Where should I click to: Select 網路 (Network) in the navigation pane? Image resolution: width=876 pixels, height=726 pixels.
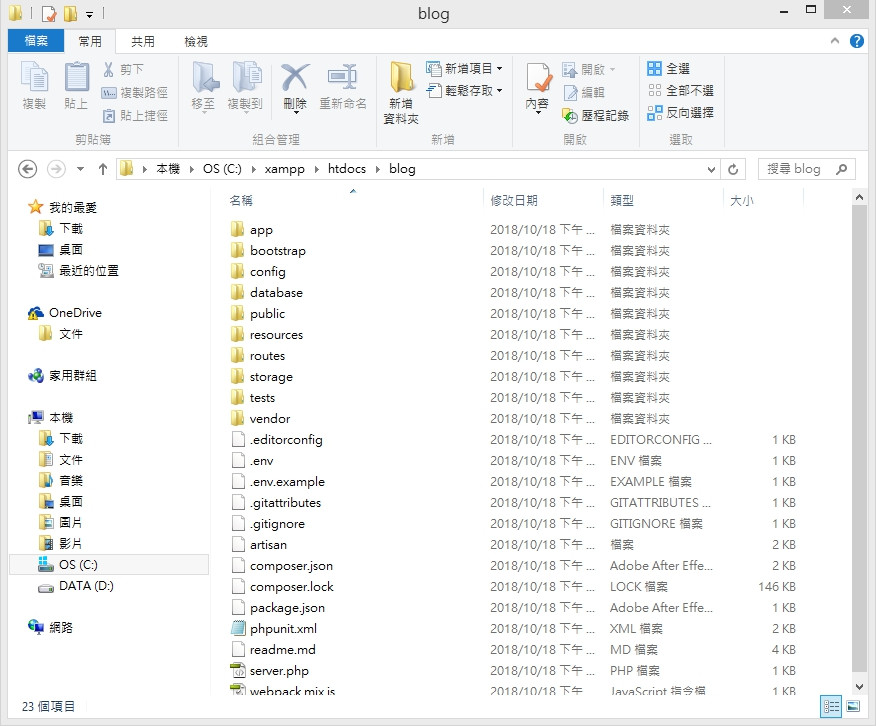pyautogui.click(x=61, y=628)
